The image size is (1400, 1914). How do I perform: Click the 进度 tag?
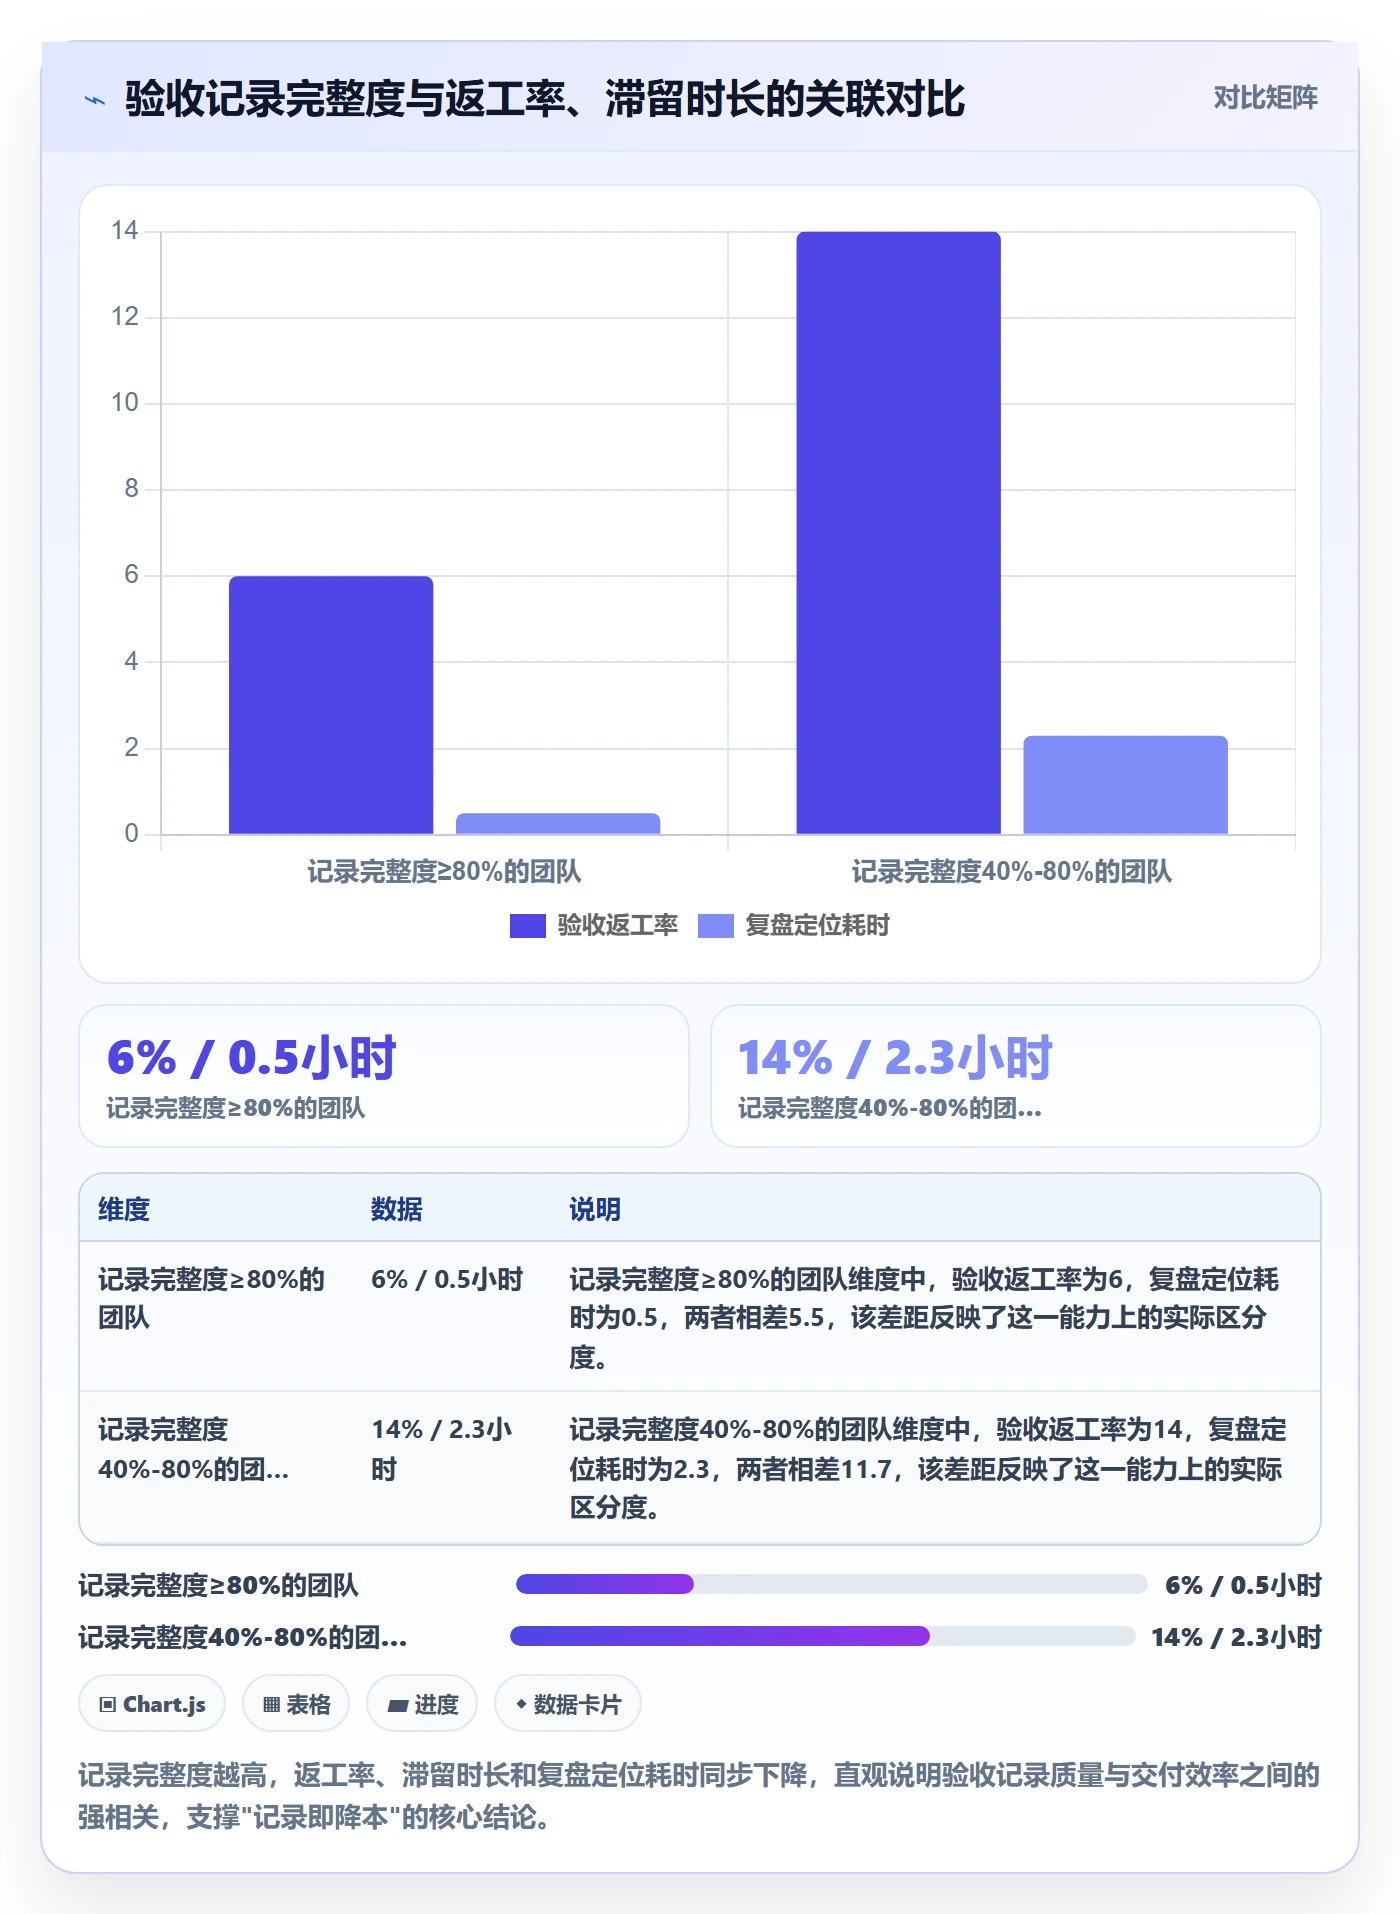pyautogui.click(x=422, y=1704)
